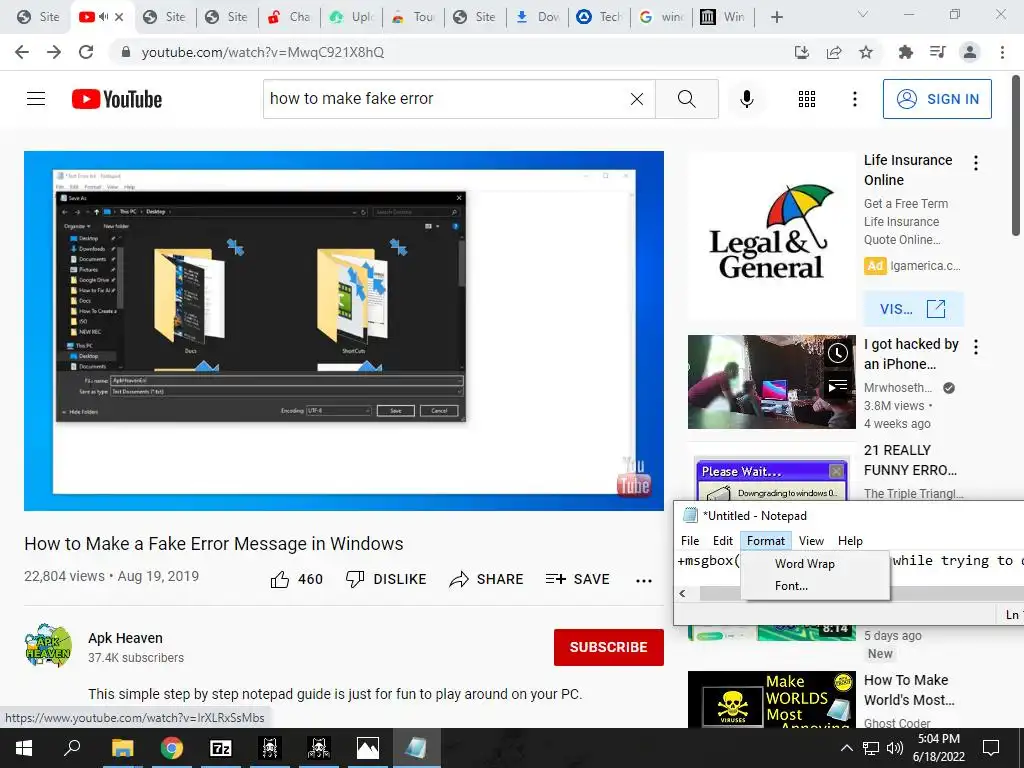Click the SIGN IN button
1024x768 pixels.
coord(937,99)
